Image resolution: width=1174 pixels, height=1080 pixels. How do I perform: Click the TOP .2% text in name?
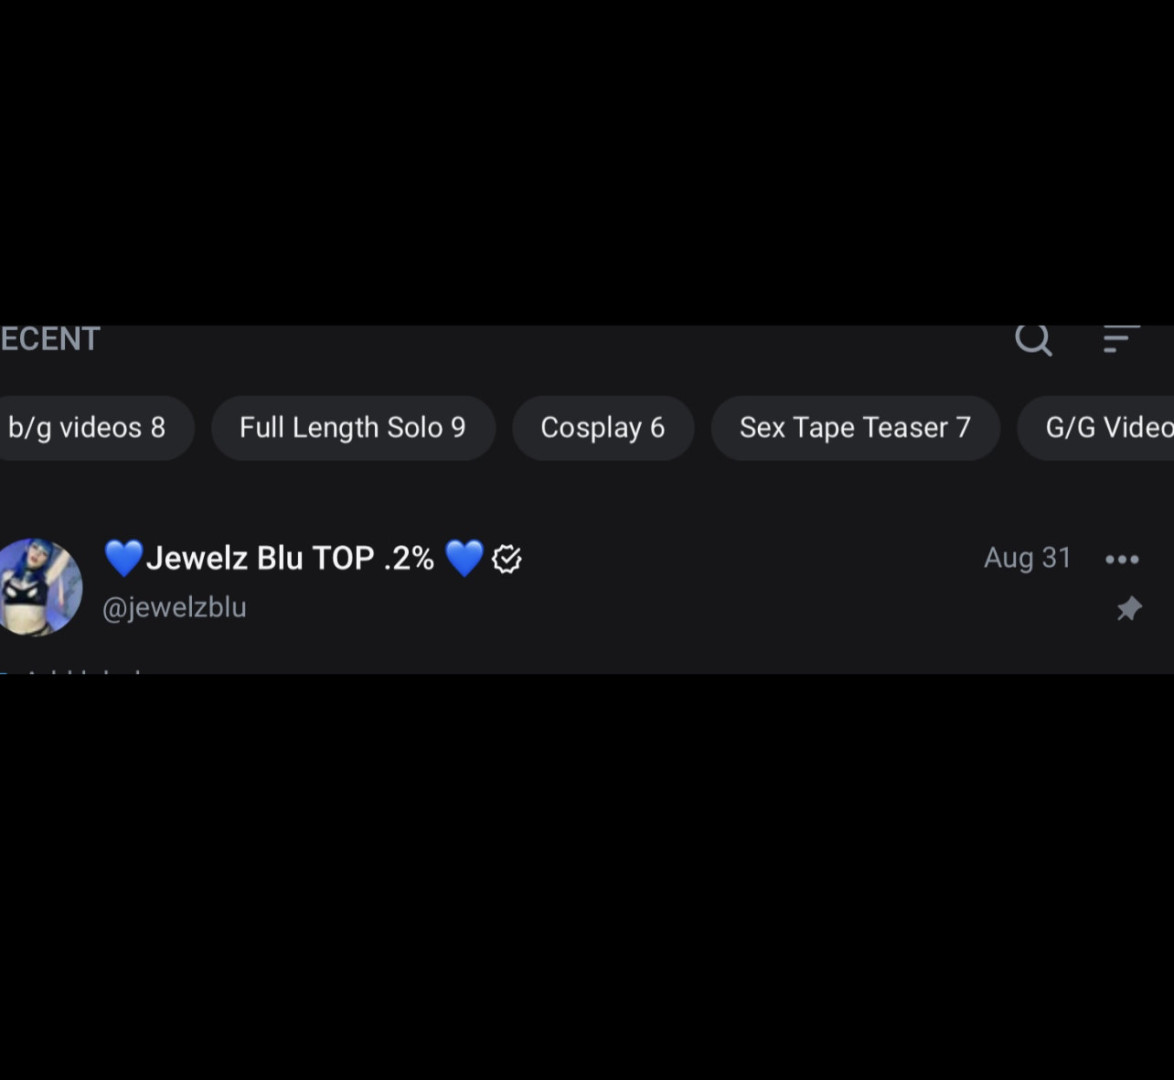pos(373,558)
